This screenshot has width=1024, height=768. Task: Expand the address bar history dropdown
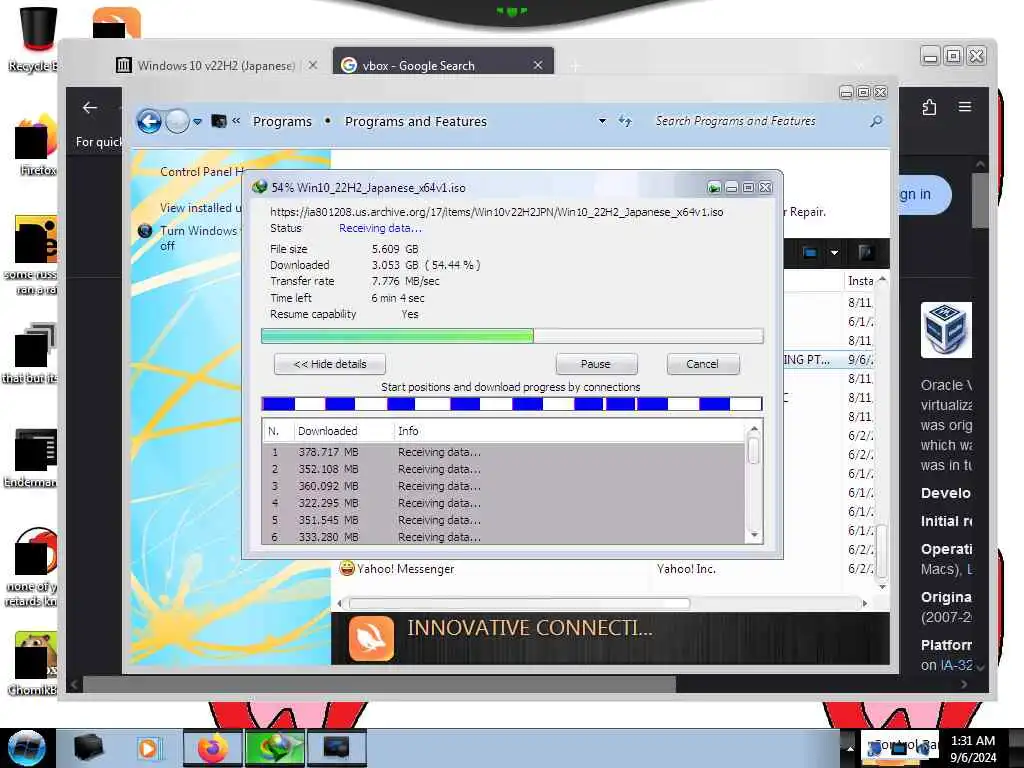tap(602, 121)
